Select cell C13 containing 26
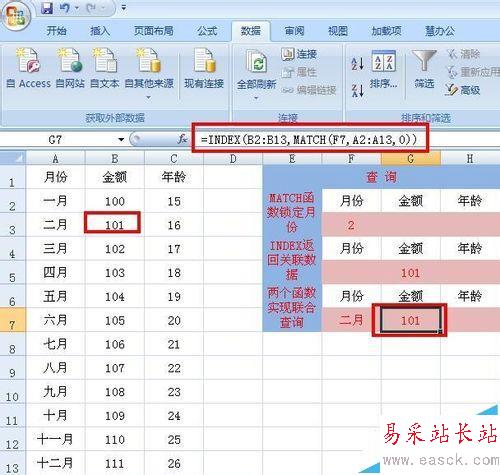This screenshot has width=500, height=475. (174, 463)
